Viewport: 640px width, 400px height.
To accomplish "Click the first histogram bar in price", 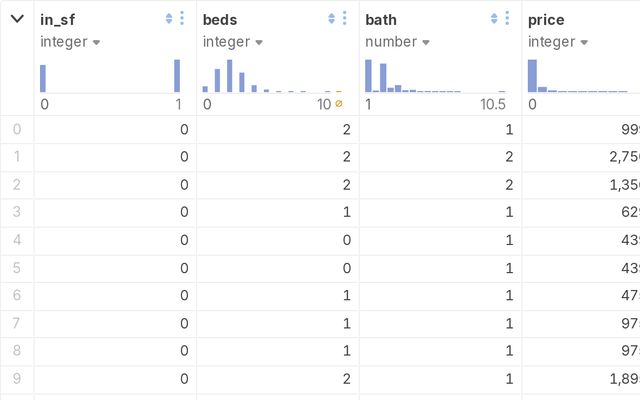I will point(532,76).
